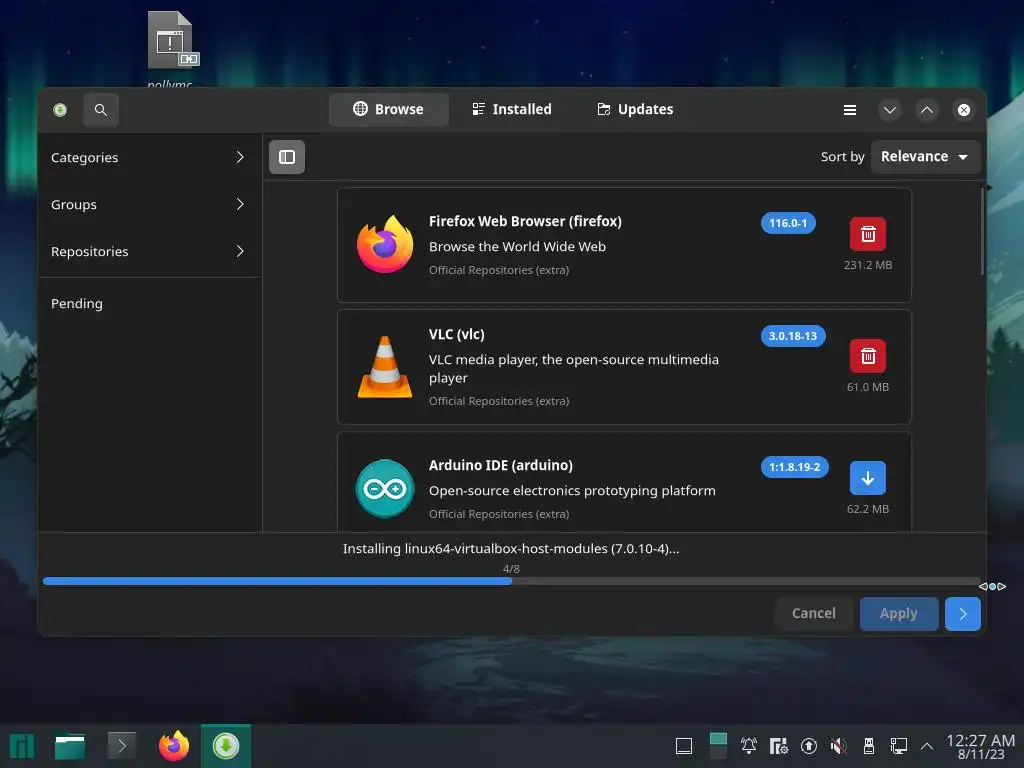Remove Firefox using its trash button
The image size is (1024, 768).
[867, 234]
